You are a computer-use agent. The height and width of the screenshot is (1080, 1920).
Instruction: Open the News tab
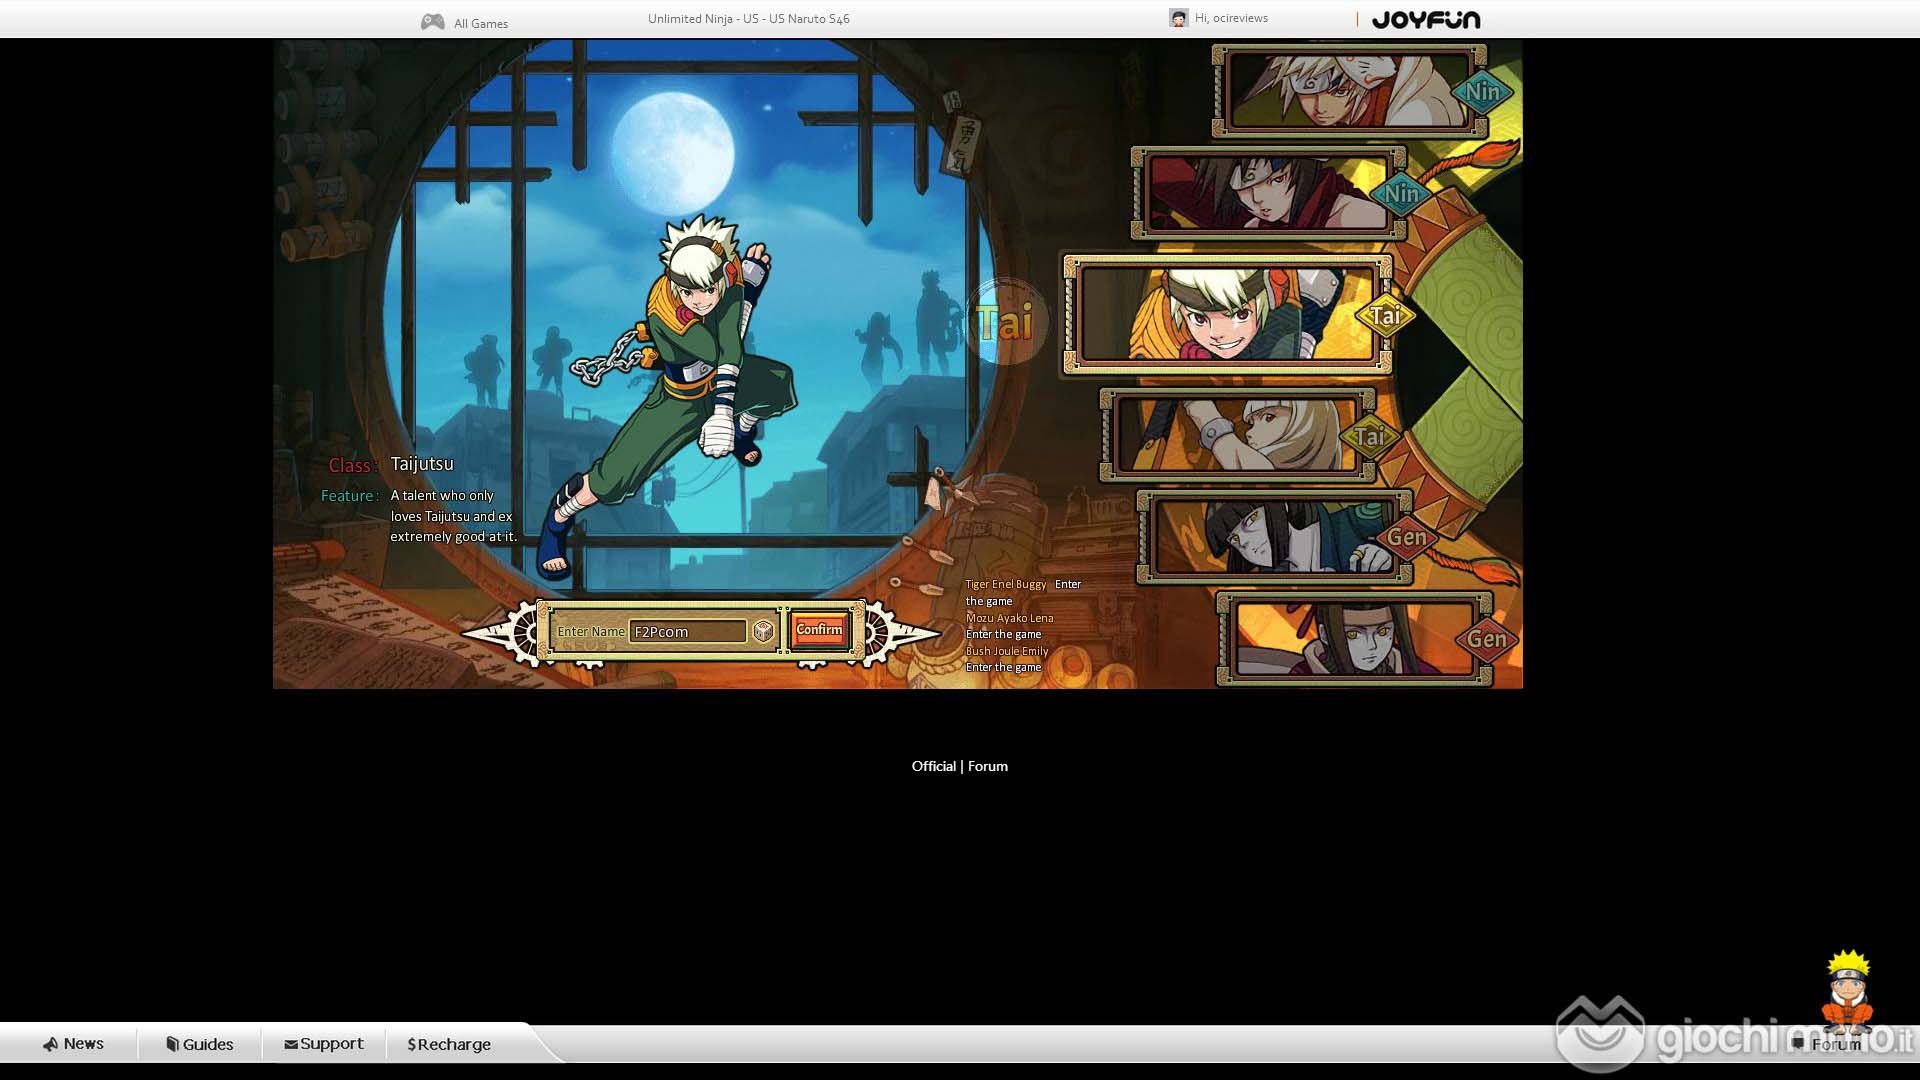click(x=72, y=1044)
